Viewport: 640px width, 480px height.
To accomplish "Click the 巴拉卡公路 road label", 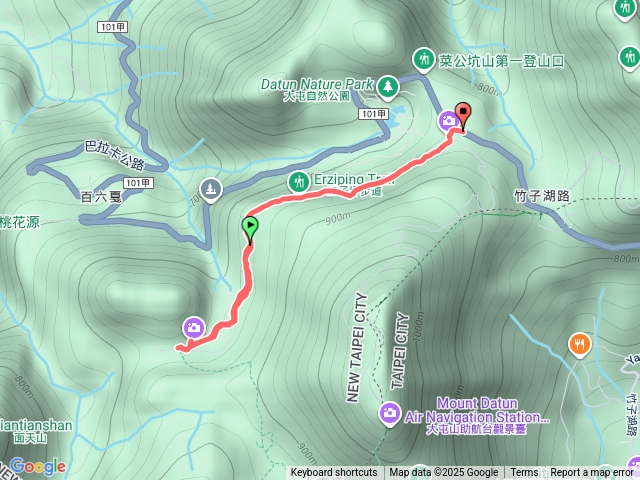I will pos(115,155).
